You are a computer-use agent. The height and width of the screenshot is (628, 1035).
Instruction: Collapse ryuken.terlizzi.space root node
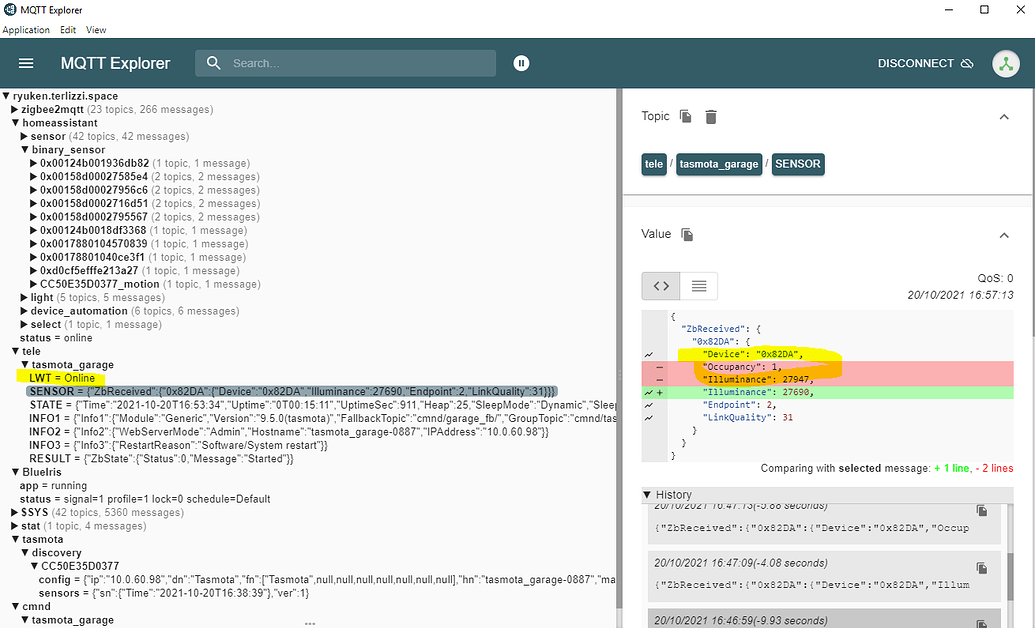coord(6,96)
